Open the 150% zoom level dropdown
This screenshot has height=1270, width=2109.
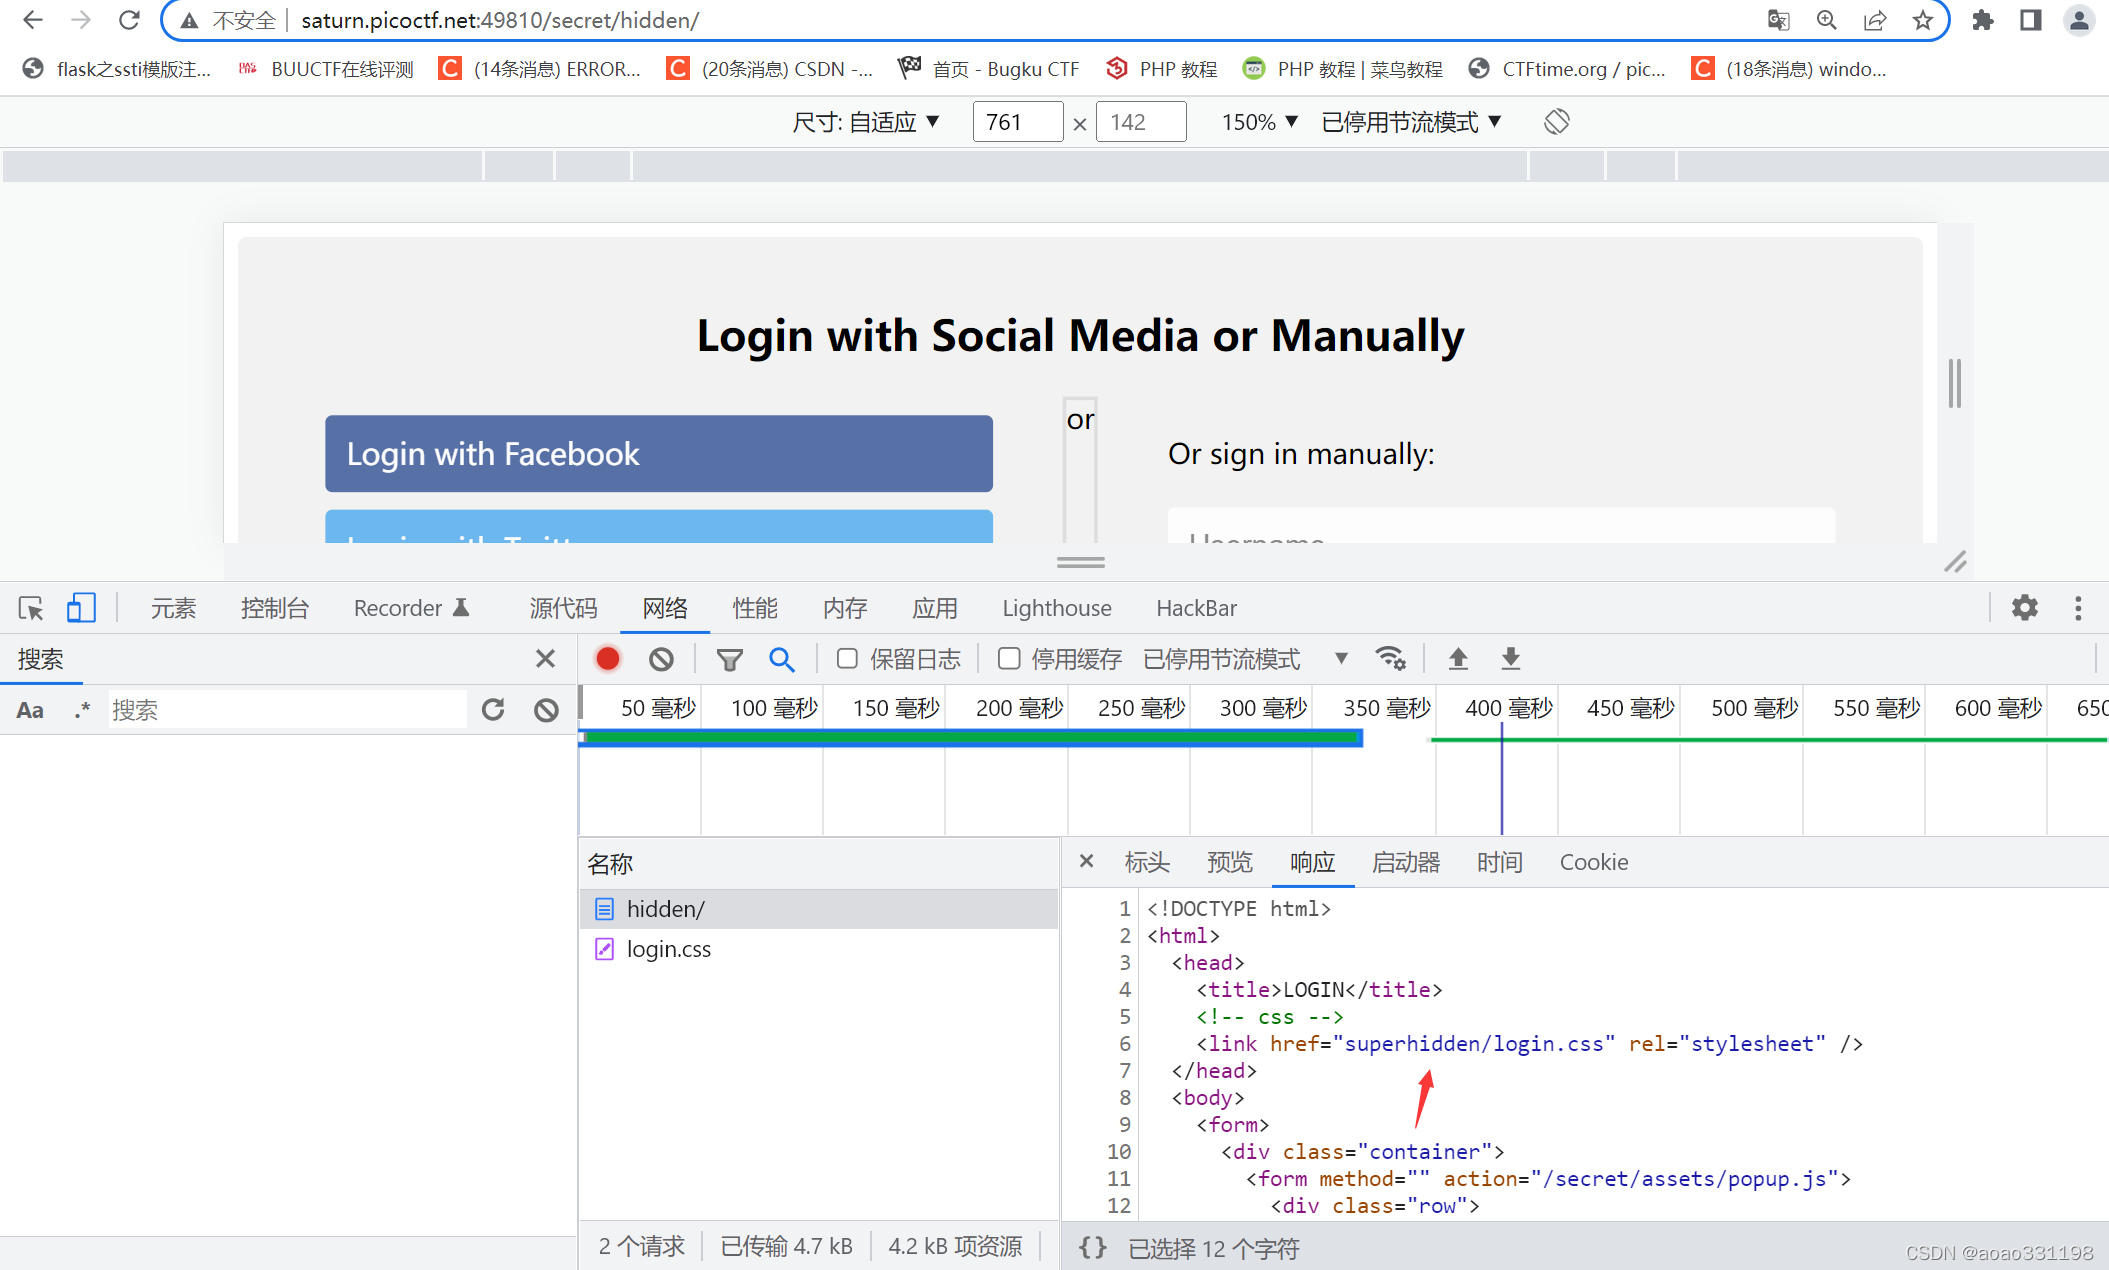click(x=1257, y=121)
